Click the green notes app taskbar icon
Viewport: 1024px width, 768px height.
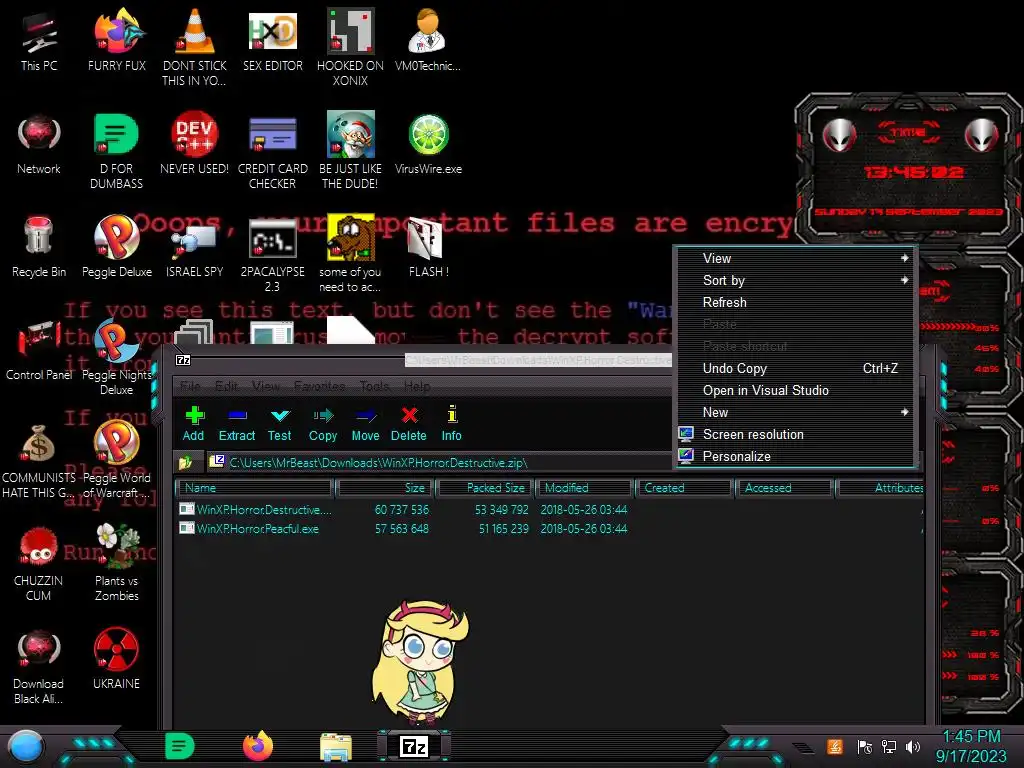180,746
